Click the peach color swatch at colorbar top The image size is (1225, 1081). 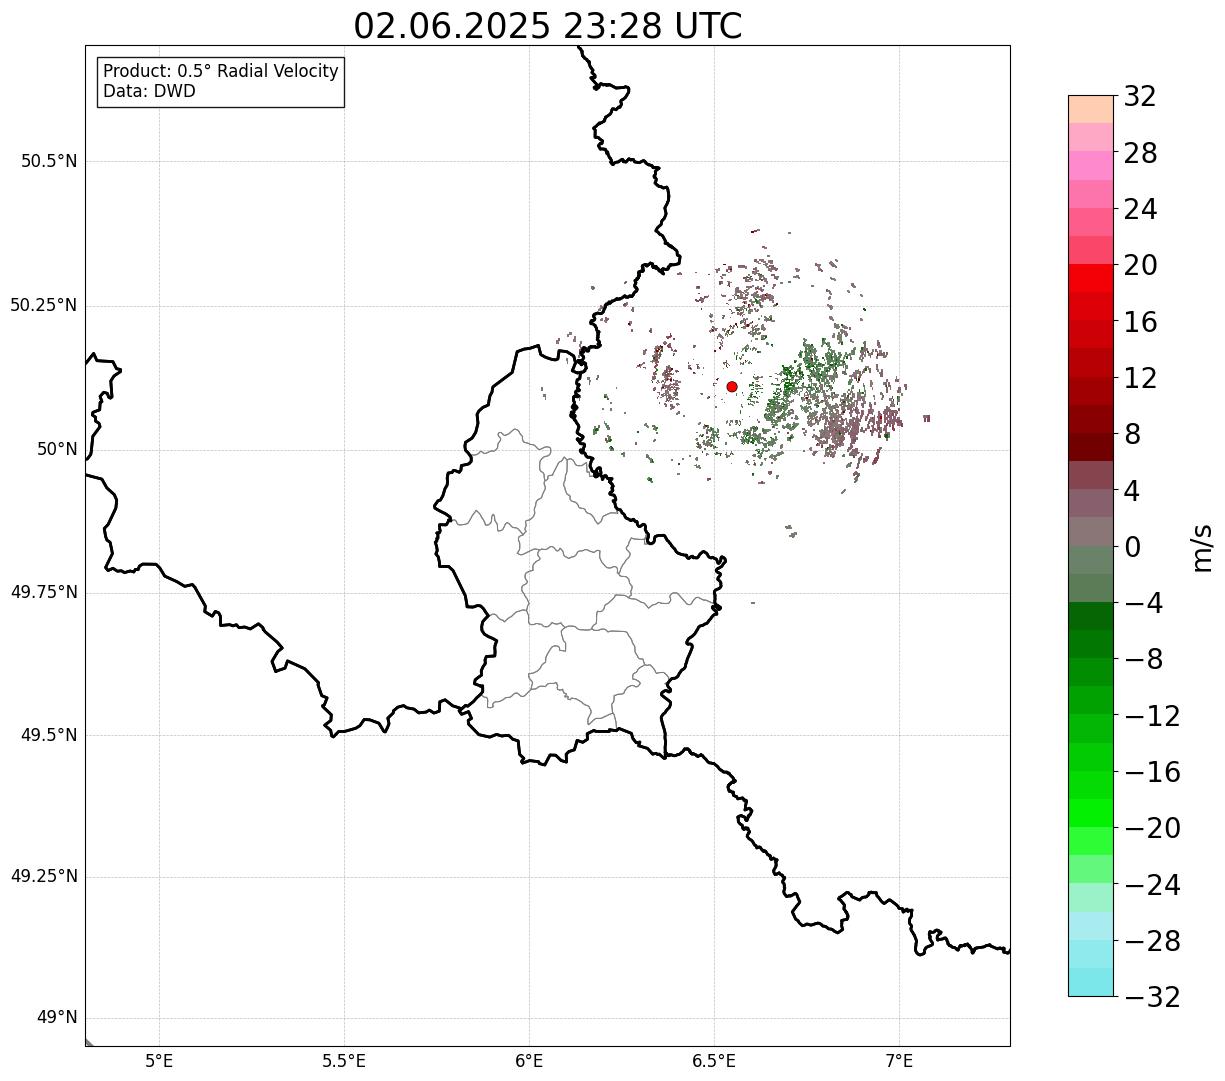tap(1091, 109)
